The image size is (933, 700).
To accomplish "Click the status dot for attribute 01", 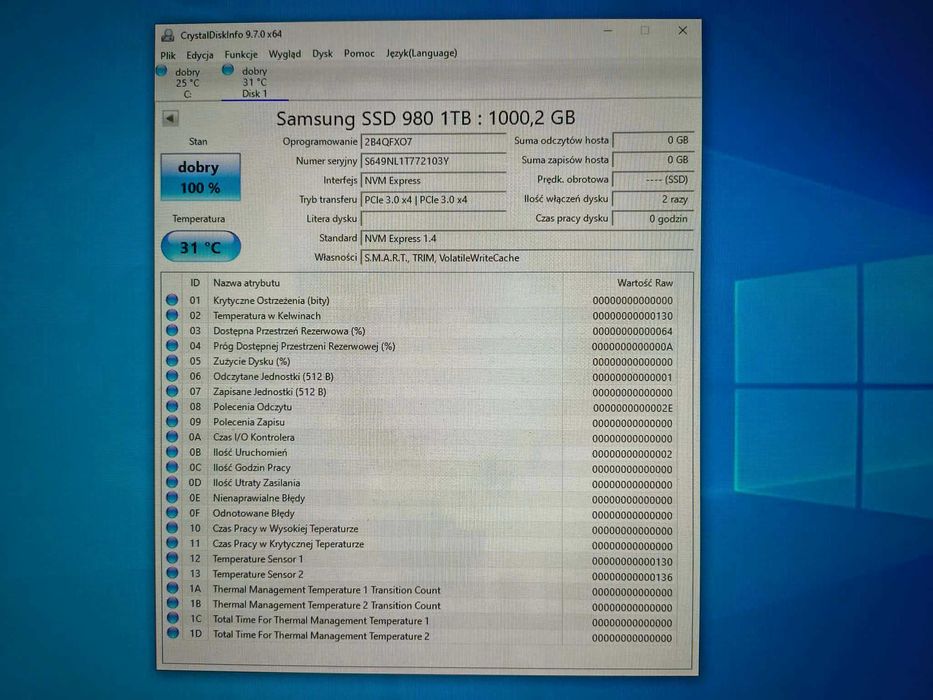I will 172,299.
